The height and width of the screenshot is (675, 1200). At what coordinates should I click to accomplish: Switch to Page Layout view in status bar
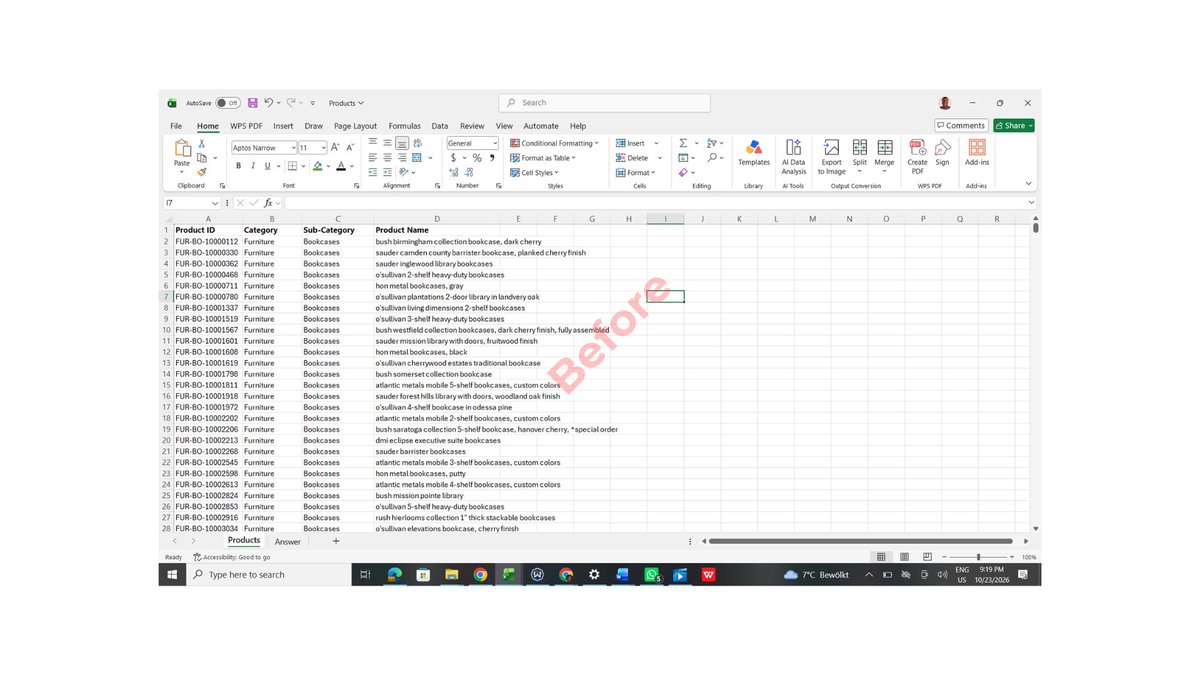coord(904,557)
